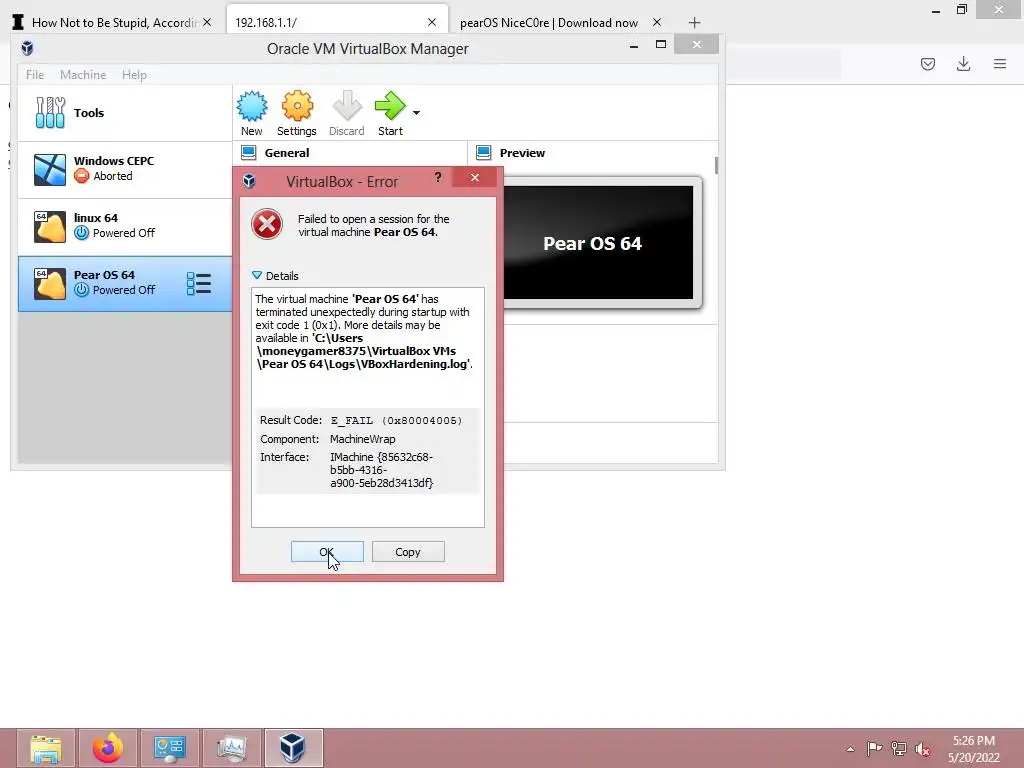Viewport: 1024px width, 768px height.
Task: Click the Preview section header
Action: click(x=522, y=153)
